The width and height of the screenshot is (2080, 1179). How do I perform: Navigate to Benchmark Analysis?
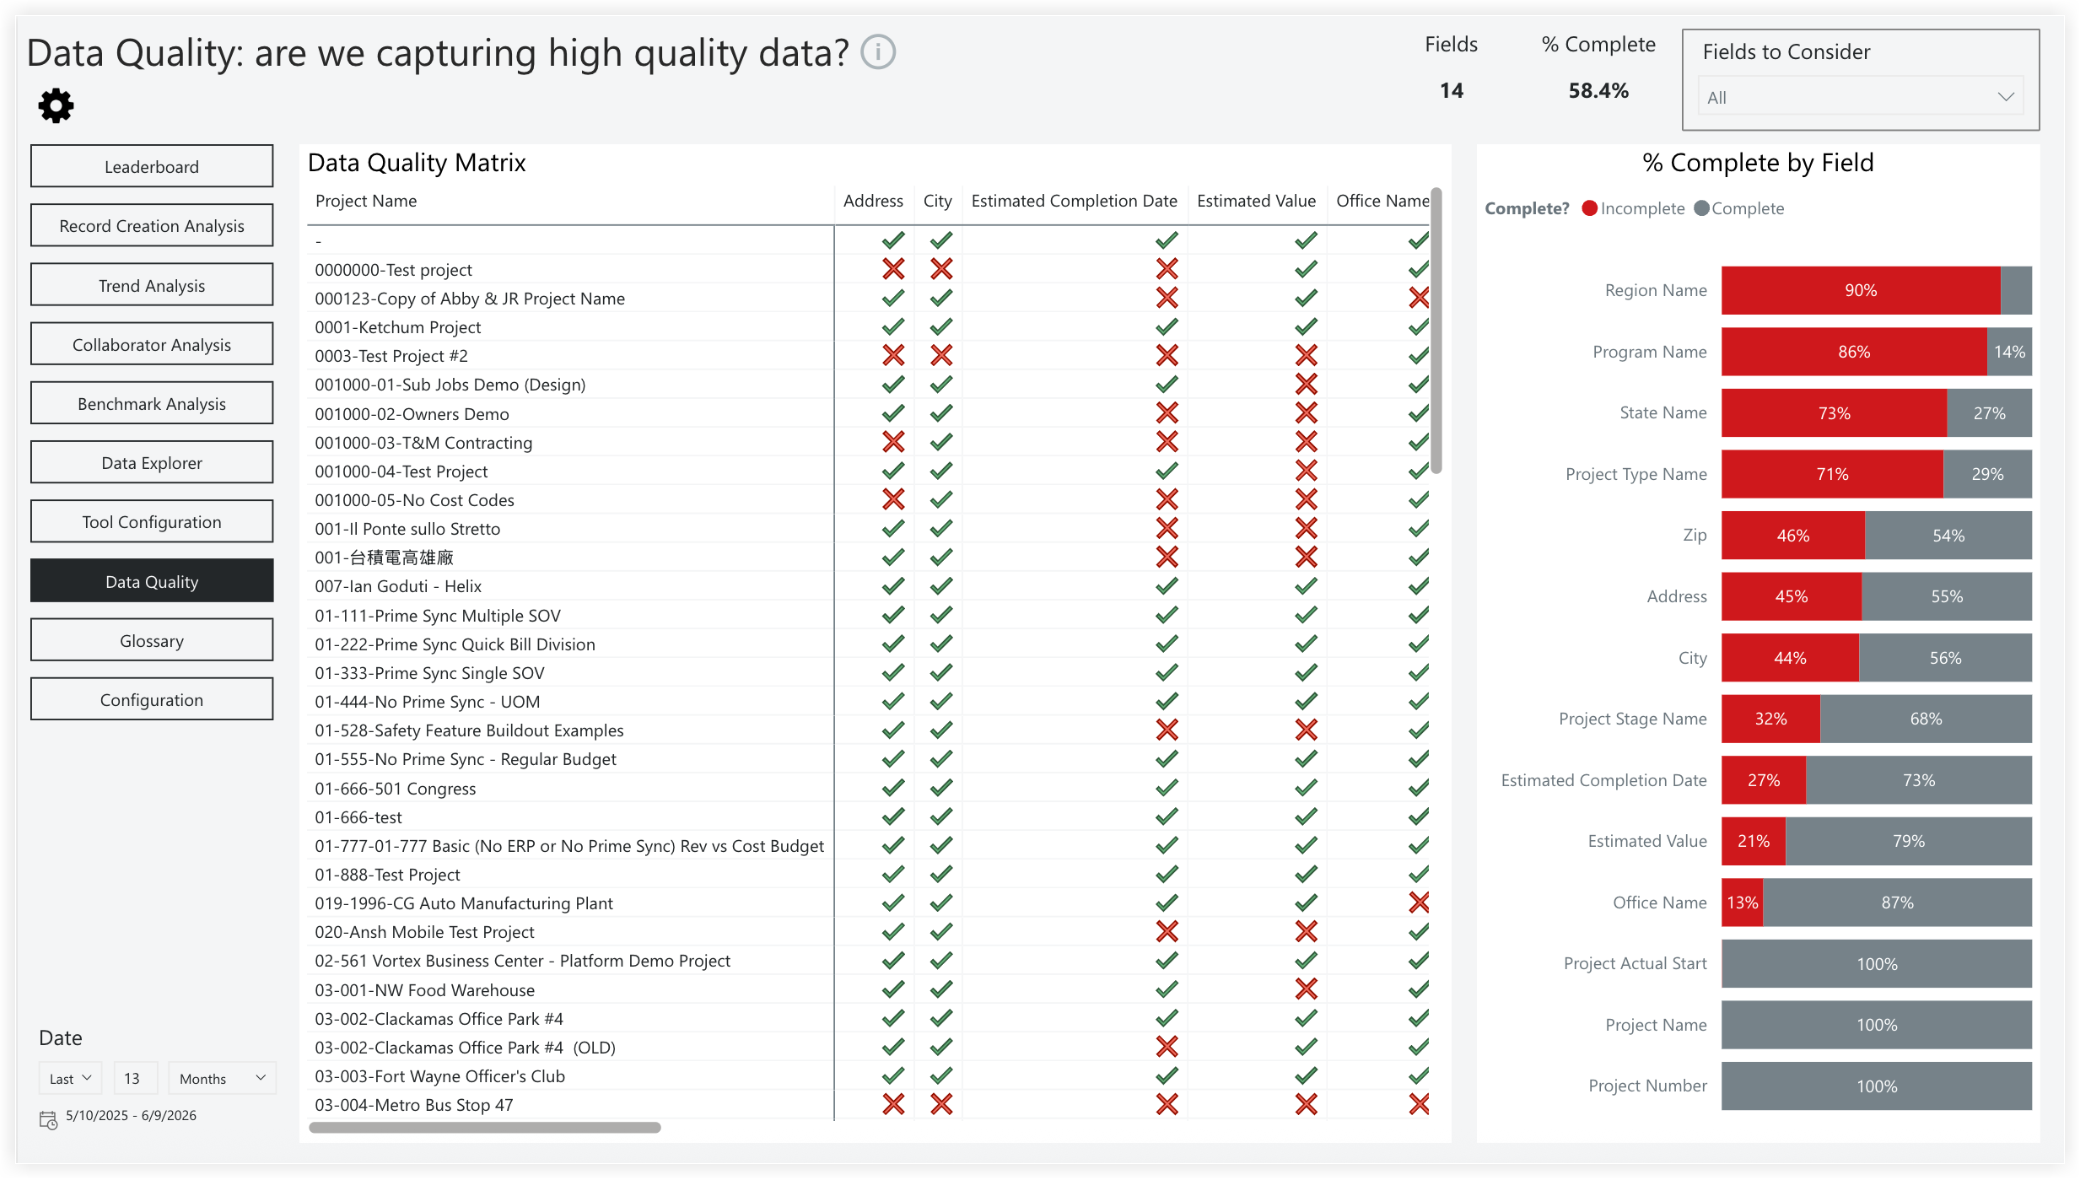coord(152,403)
